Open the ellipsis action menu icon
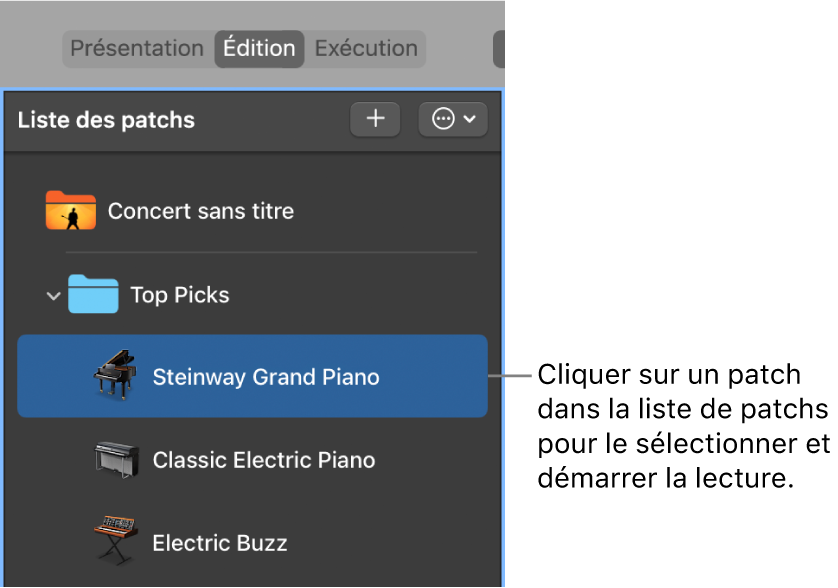 pyautogui.click(x=441, y=119)
